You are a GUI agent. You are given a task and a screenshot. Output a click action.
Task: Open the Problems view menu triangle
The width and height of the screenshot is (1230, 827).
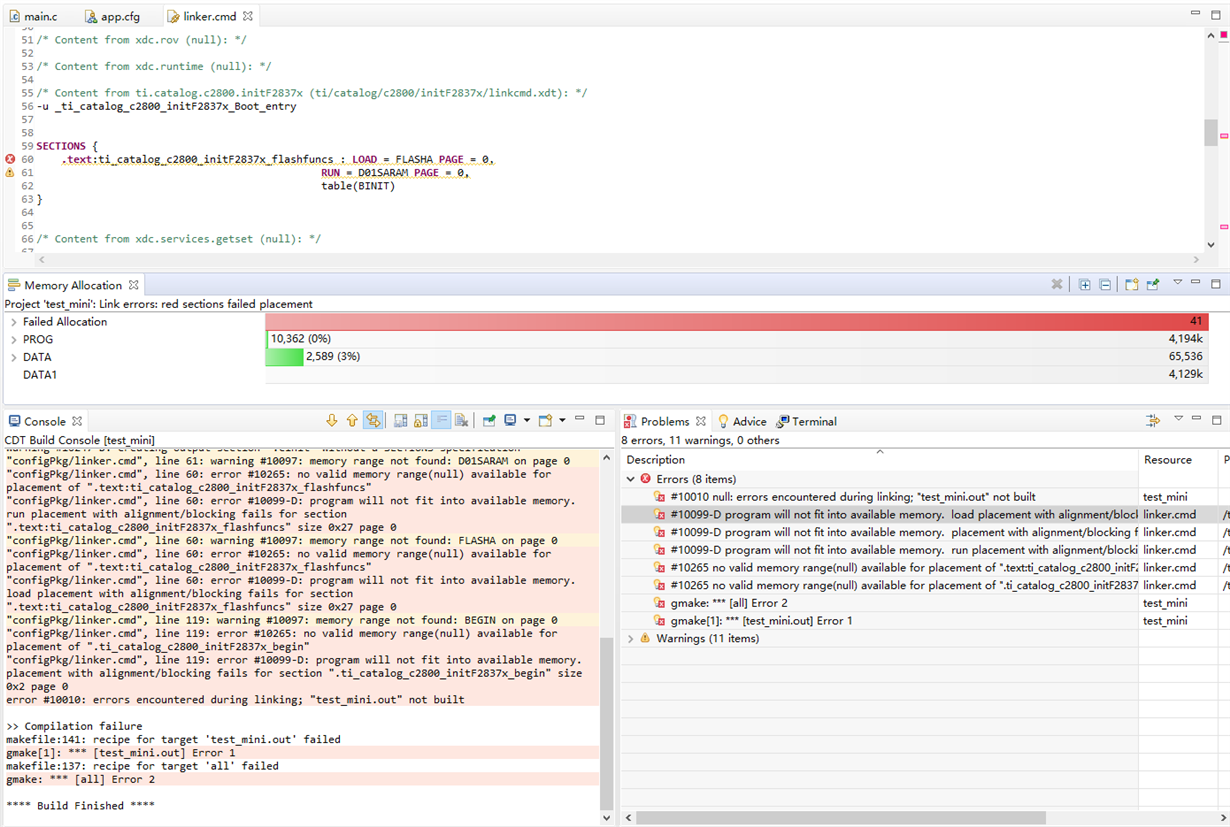(1178, 419)
